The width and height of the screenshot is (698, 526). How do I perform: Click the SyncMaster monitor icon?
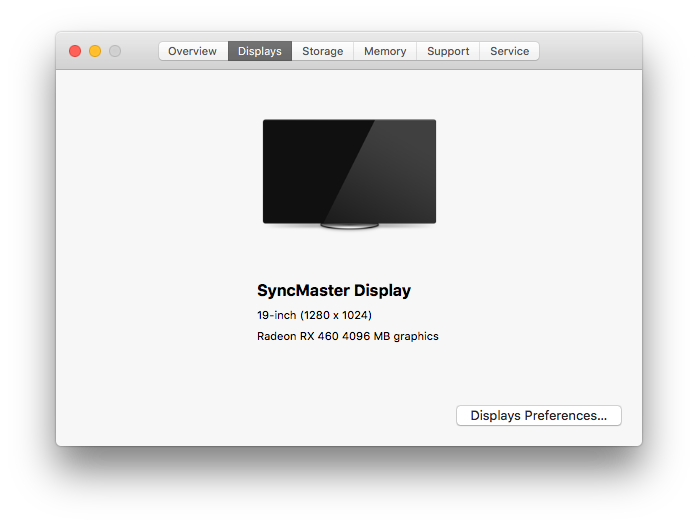349,174
